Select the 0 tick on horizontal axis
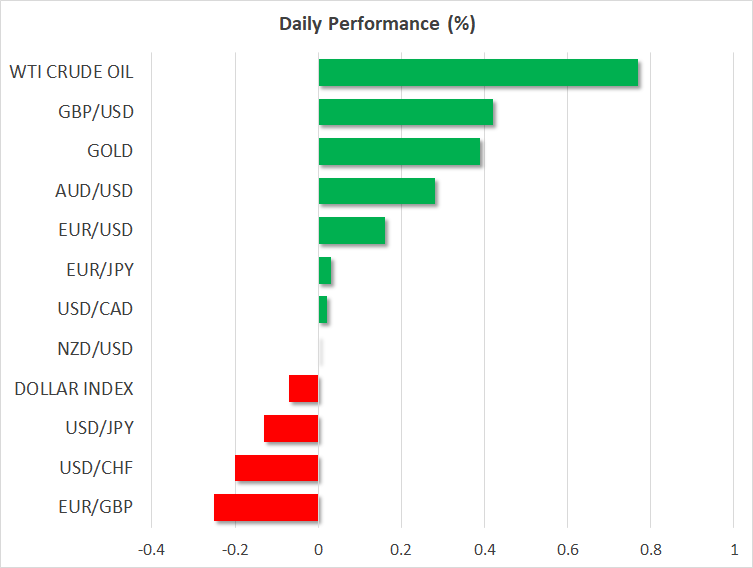 point(318,549)
